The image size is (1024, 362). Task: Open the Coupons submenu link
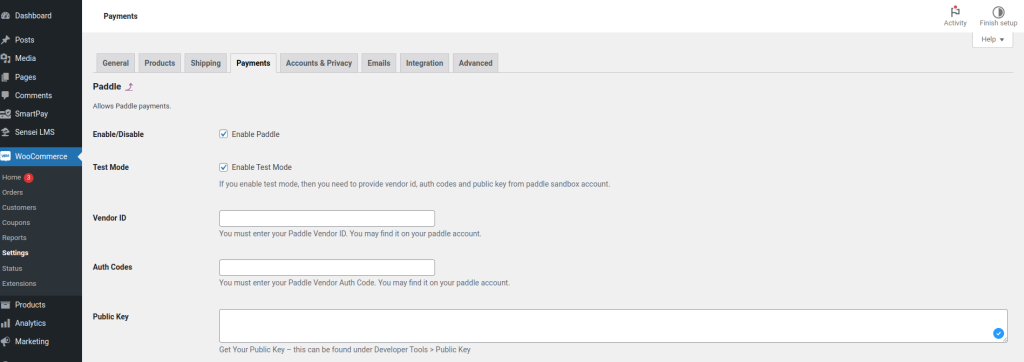[16, 223]
